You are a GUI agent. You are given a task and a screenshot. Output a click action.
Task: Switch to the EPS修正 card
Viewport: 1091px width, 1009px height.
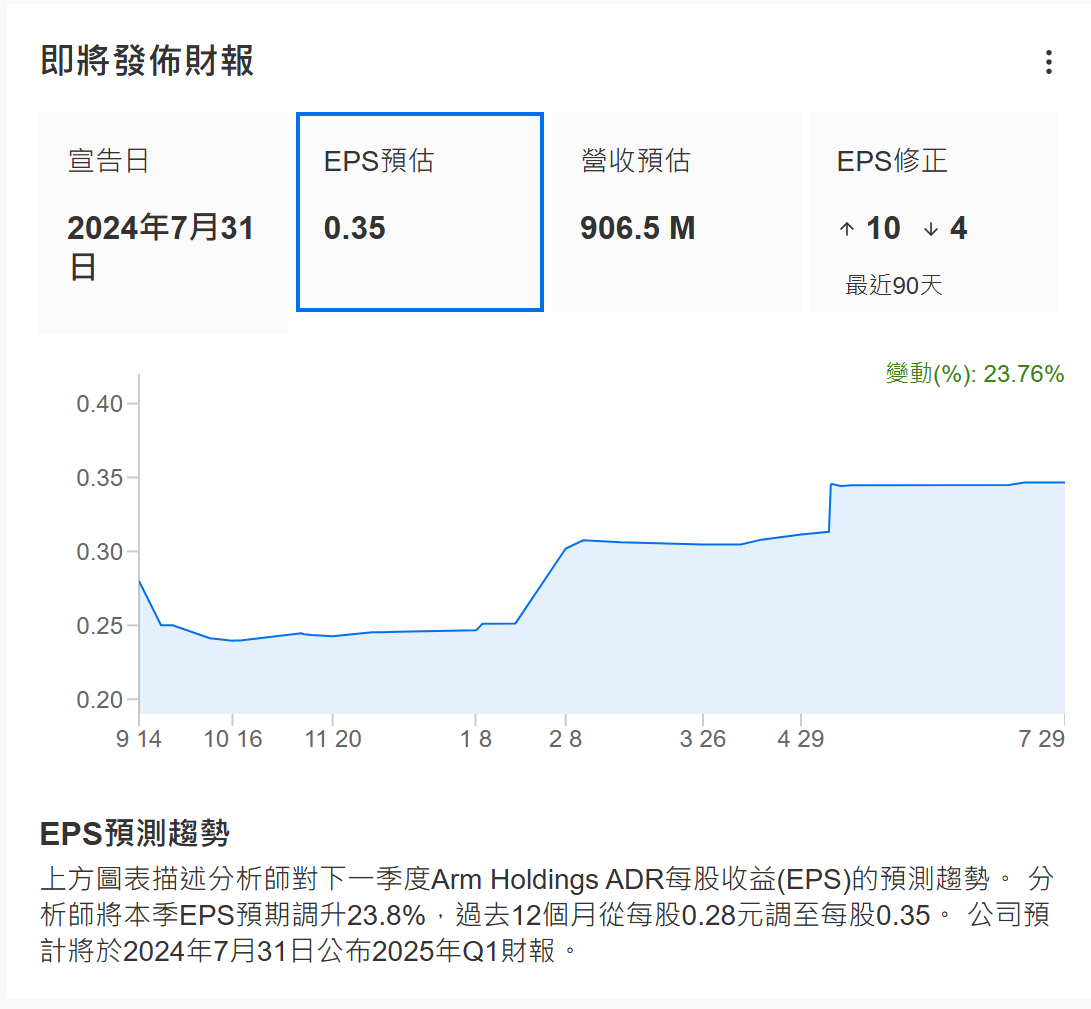(932, 211)
